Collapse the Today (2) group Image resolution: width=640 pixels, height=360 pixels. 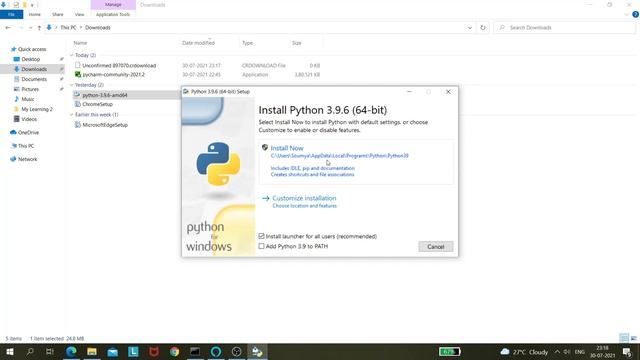point(71,55)
